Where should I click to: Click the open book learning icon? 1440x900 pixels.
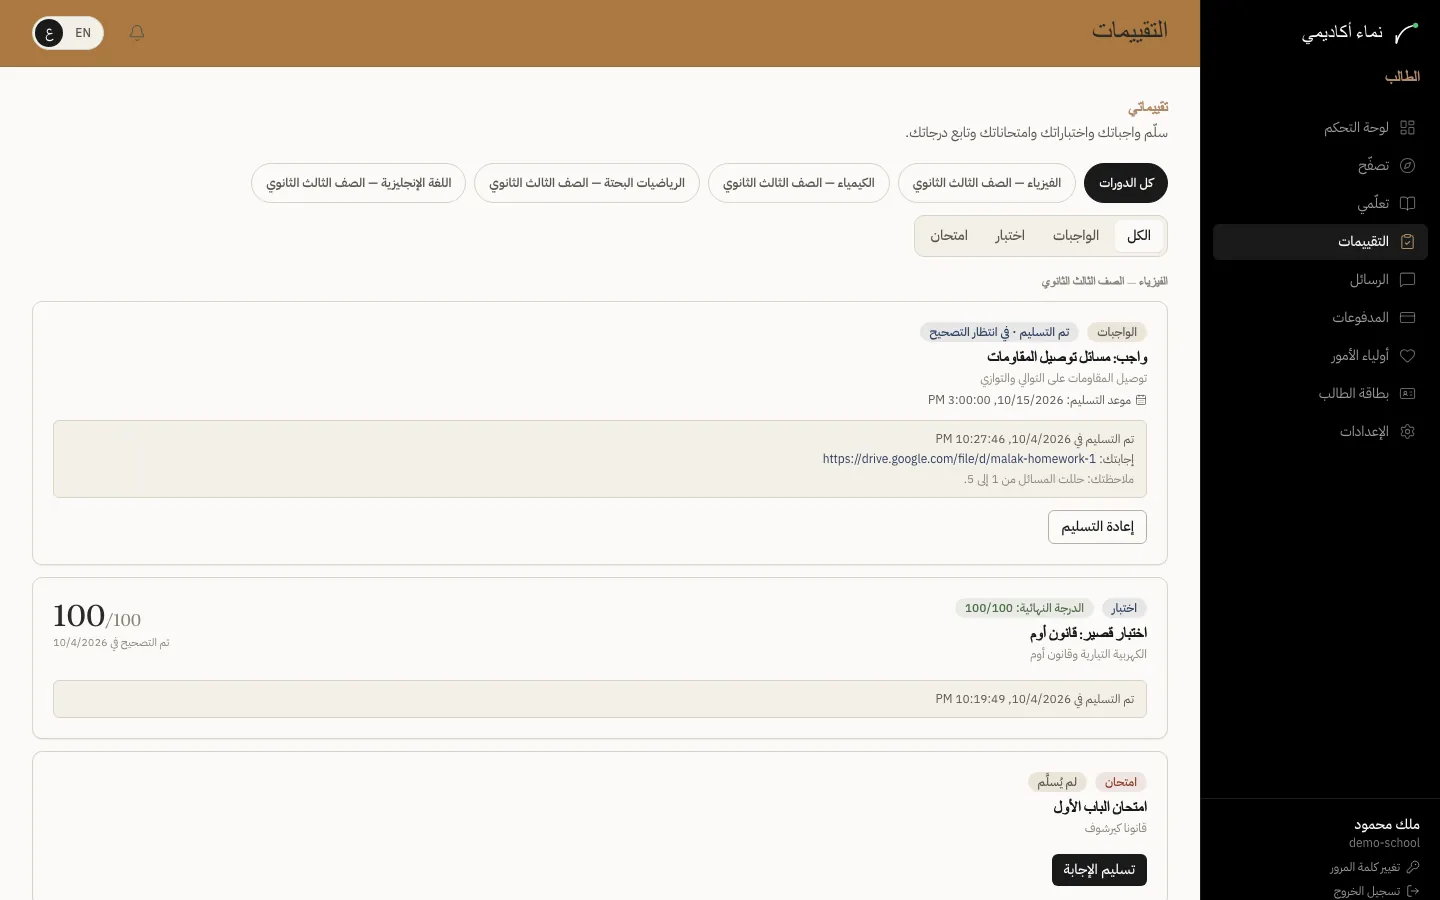(x=1408, y=204)
